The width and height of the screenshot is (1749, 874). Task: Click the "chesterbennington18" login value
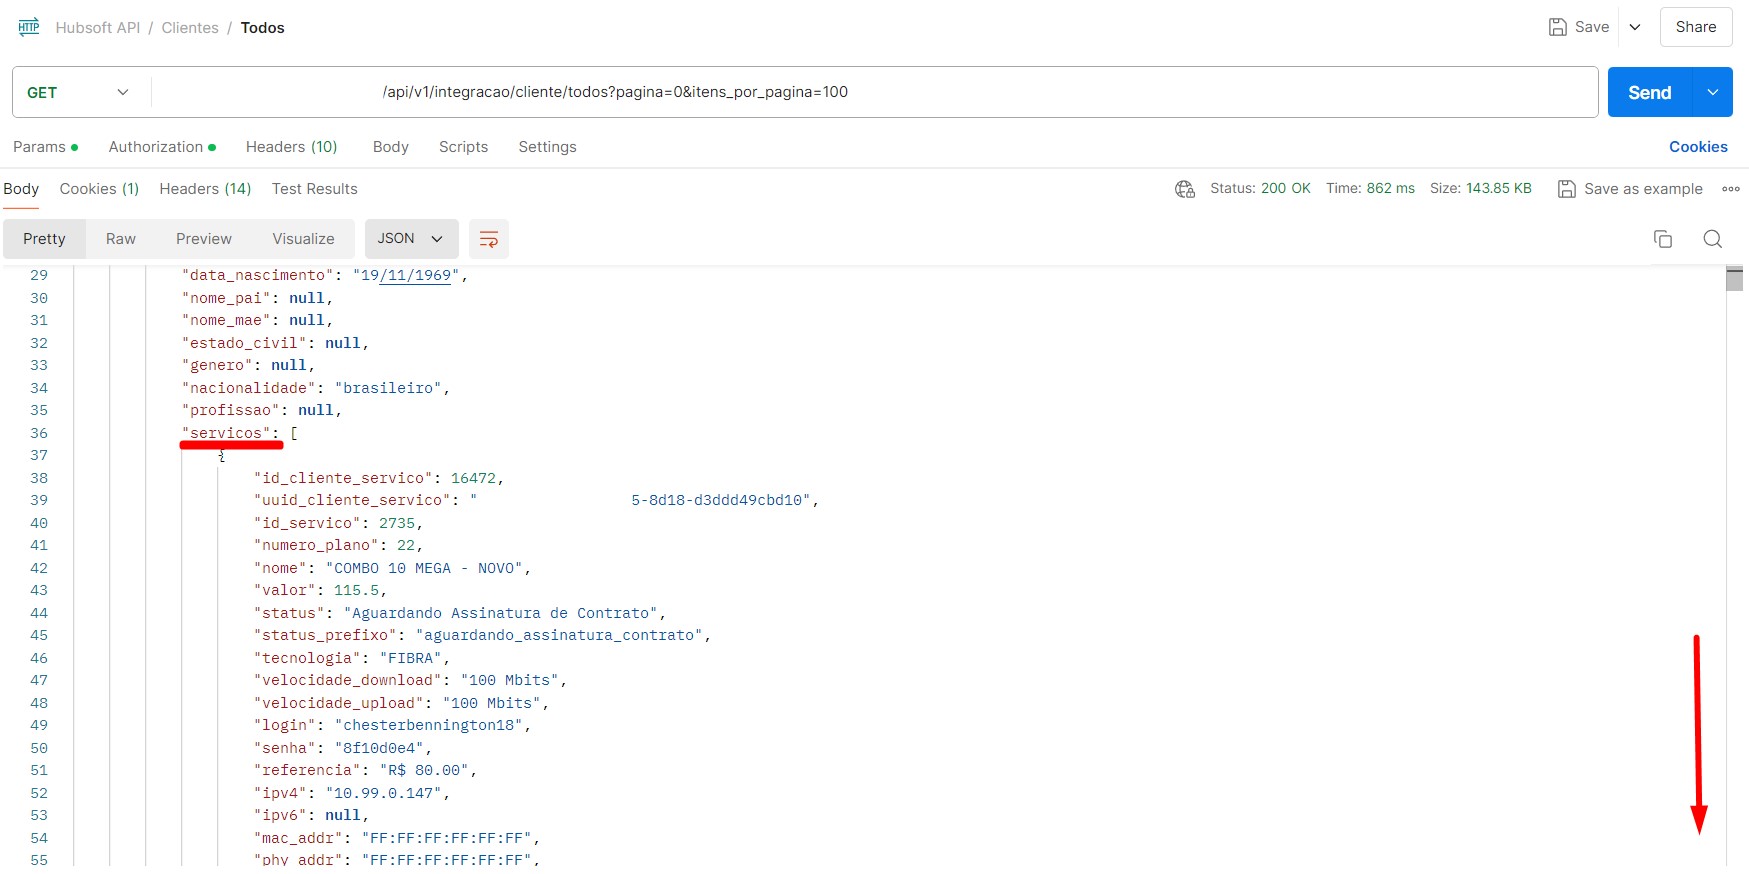(428, 725)
